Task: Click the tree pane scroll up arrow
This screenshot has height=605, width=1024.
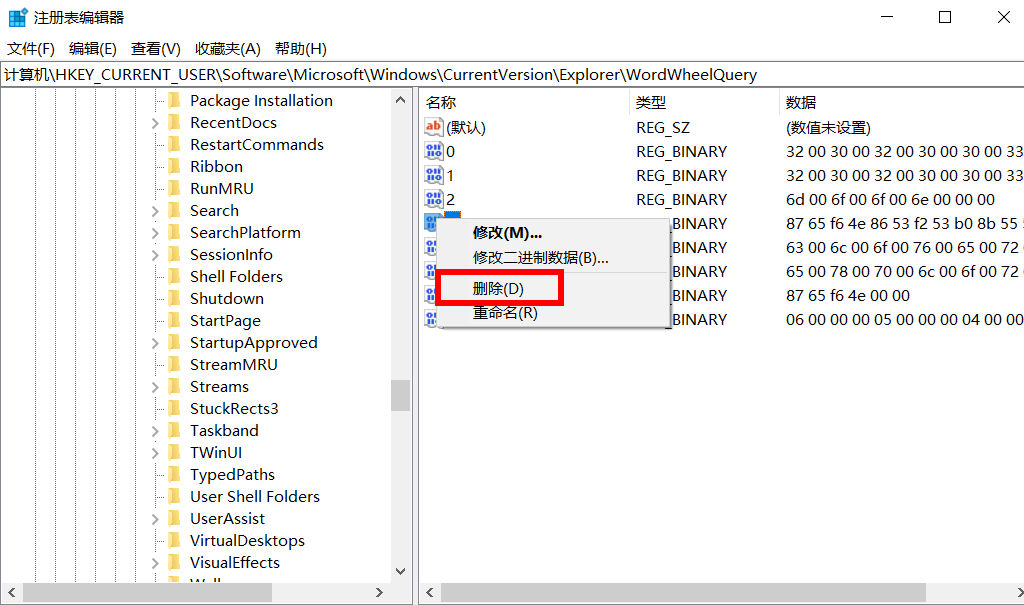Action: point(400,100)
